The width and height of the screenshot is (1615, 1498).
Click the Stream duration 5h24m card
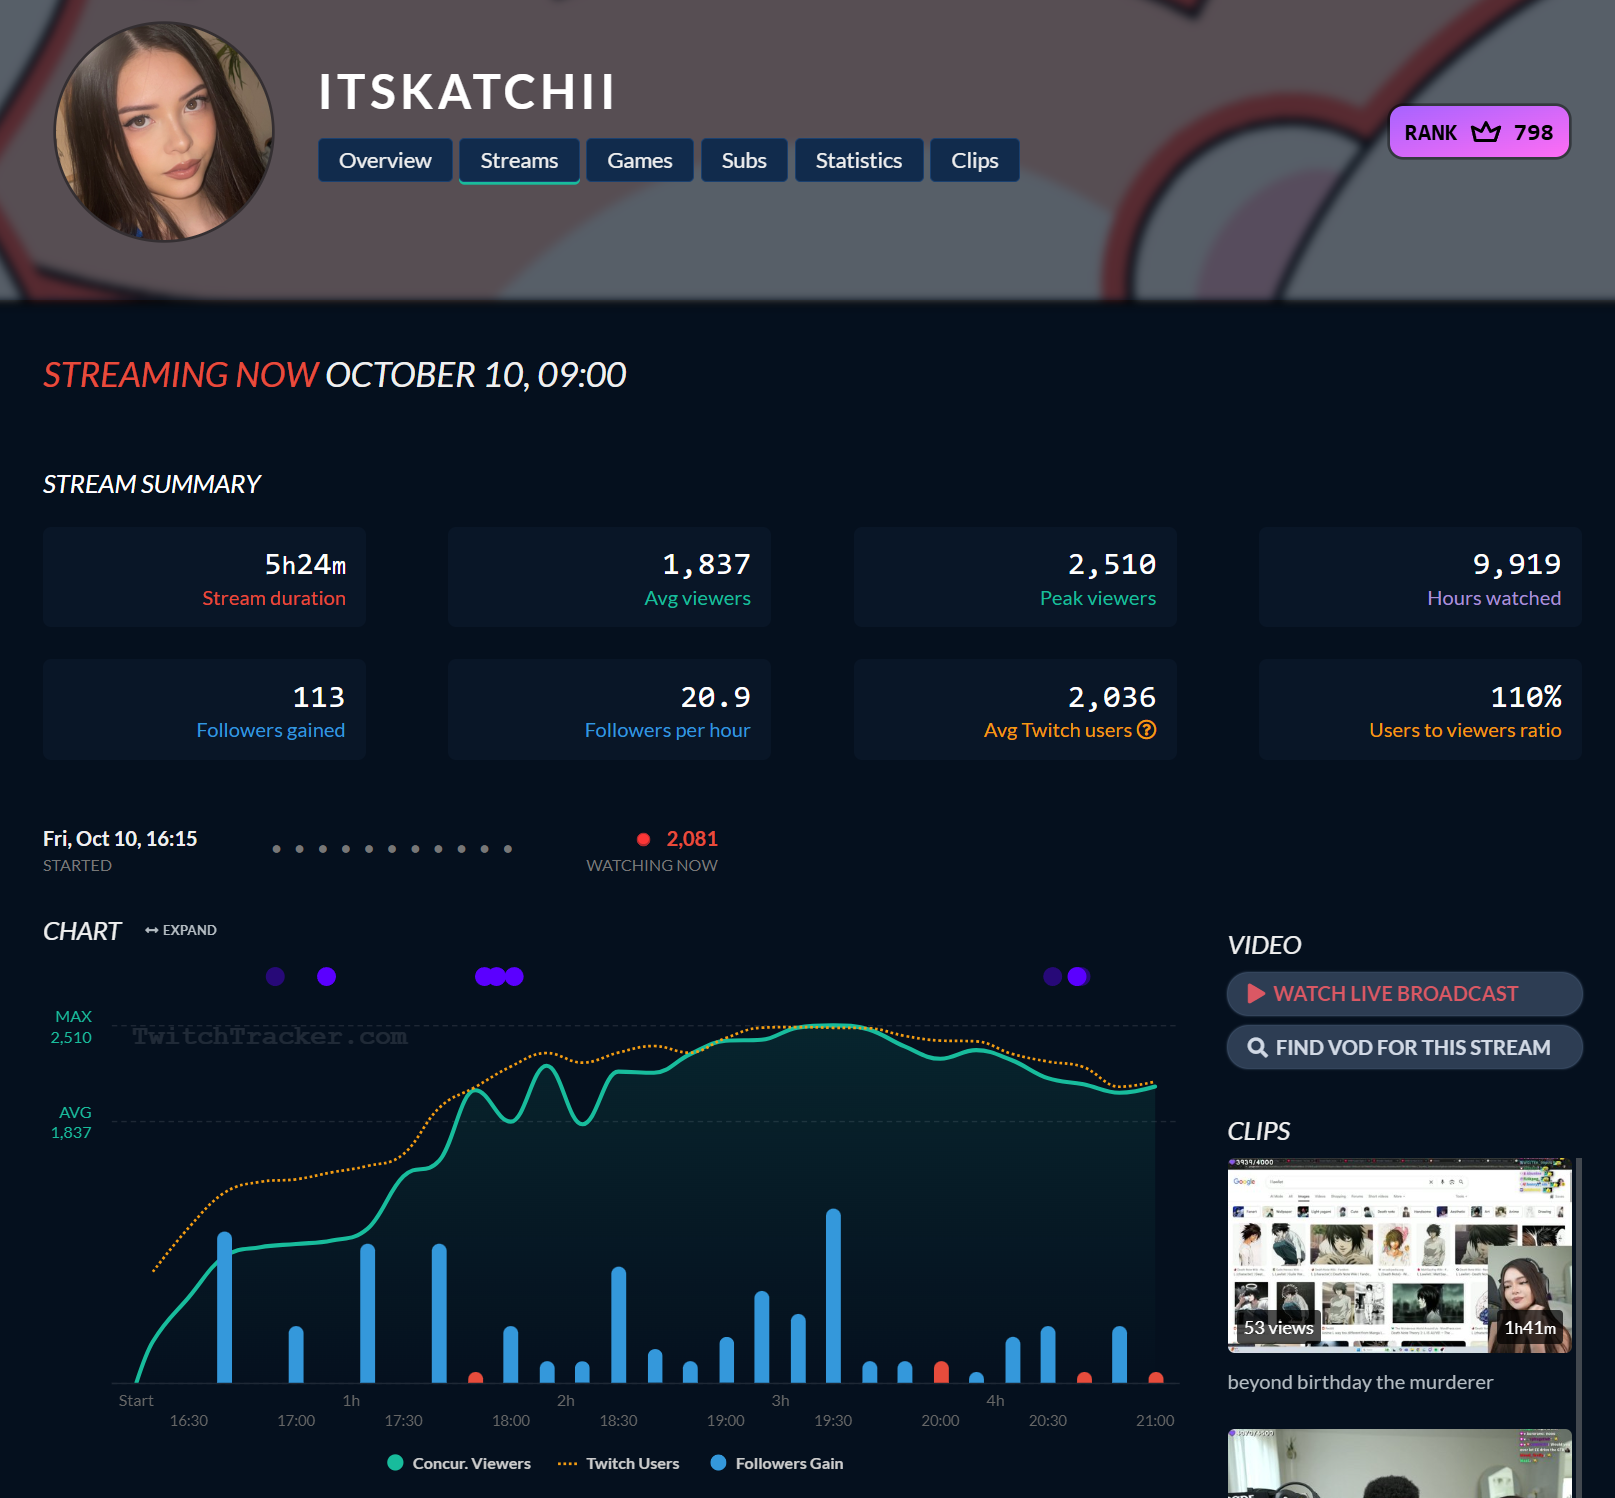click(x=204, y=578)
